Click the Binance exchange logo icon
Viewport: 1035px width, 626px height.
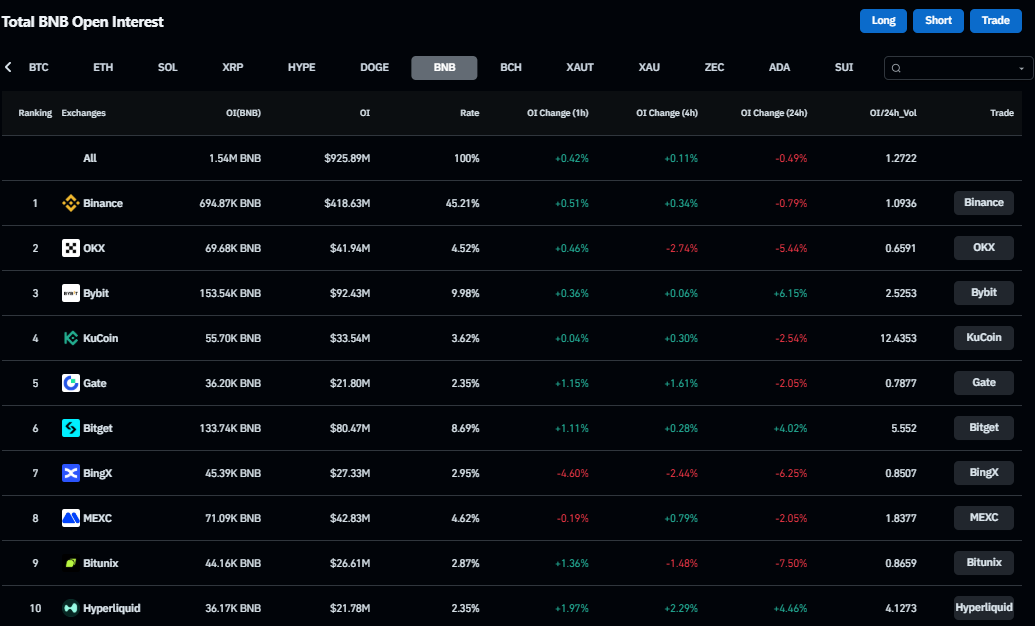(71, 203)
